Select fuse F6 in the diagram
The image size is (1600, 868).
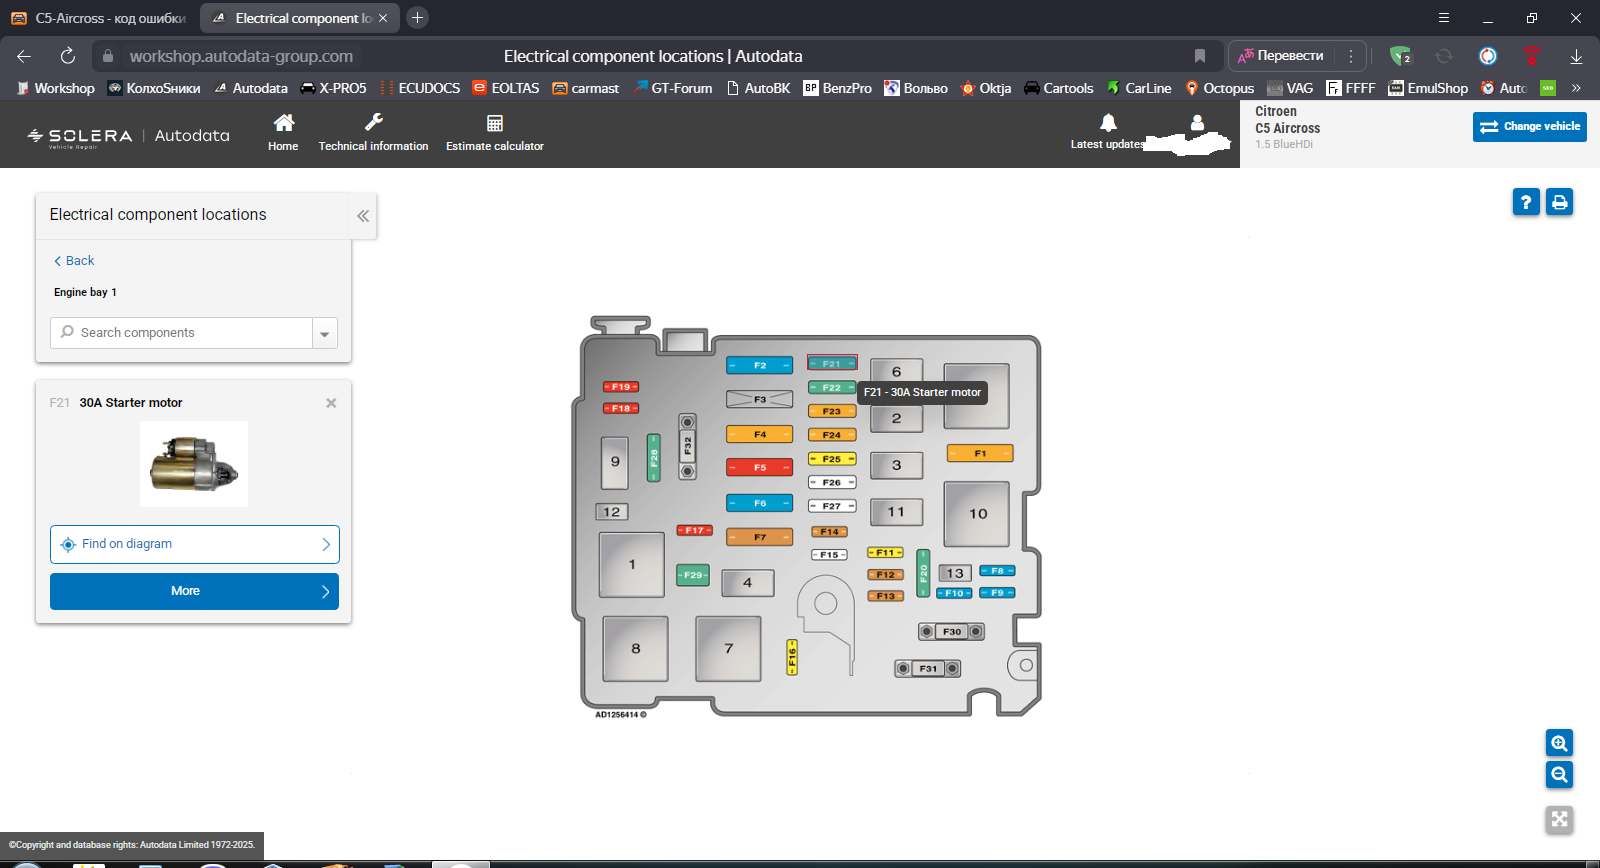point(760,503)
